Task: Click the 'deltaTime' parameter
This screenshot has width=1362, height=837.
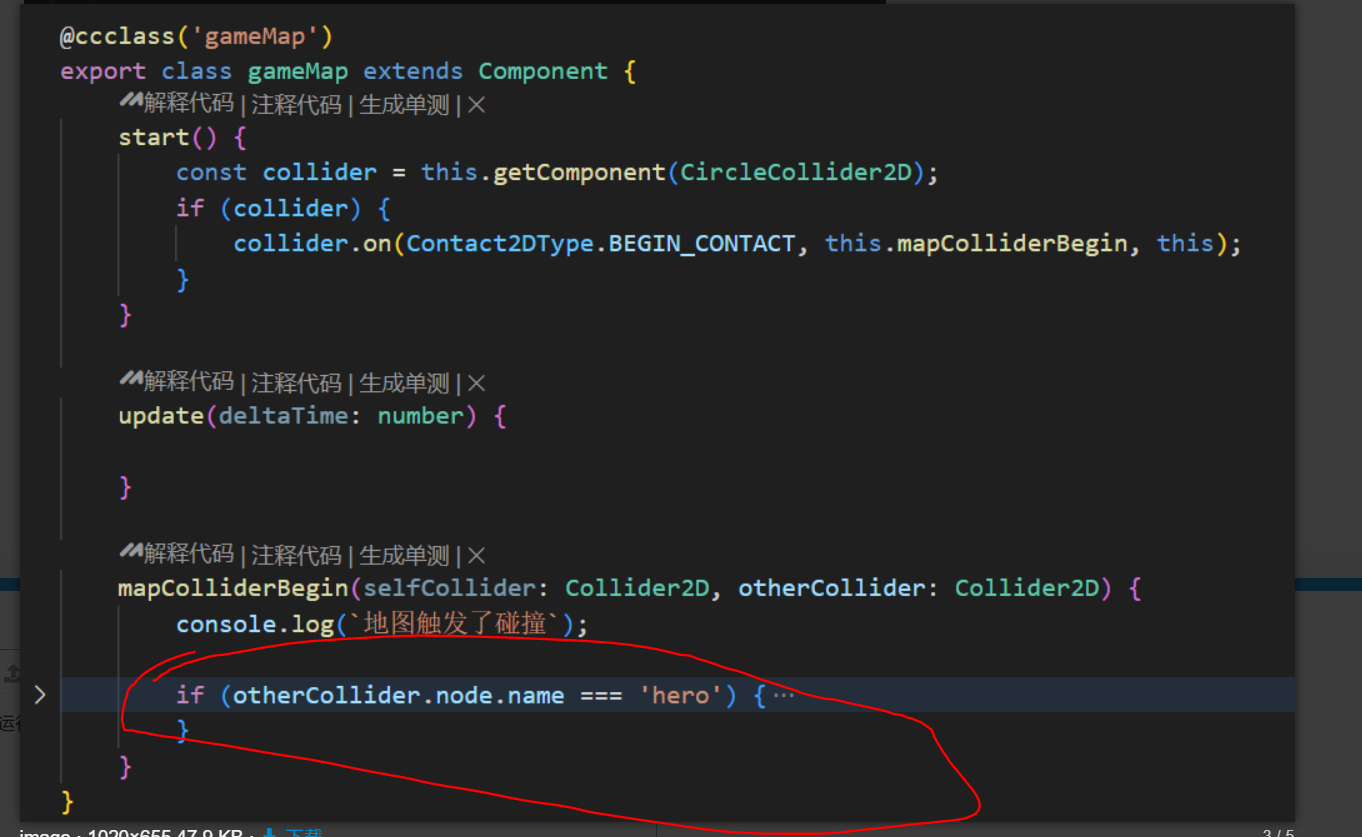Action: pos(284,416)
